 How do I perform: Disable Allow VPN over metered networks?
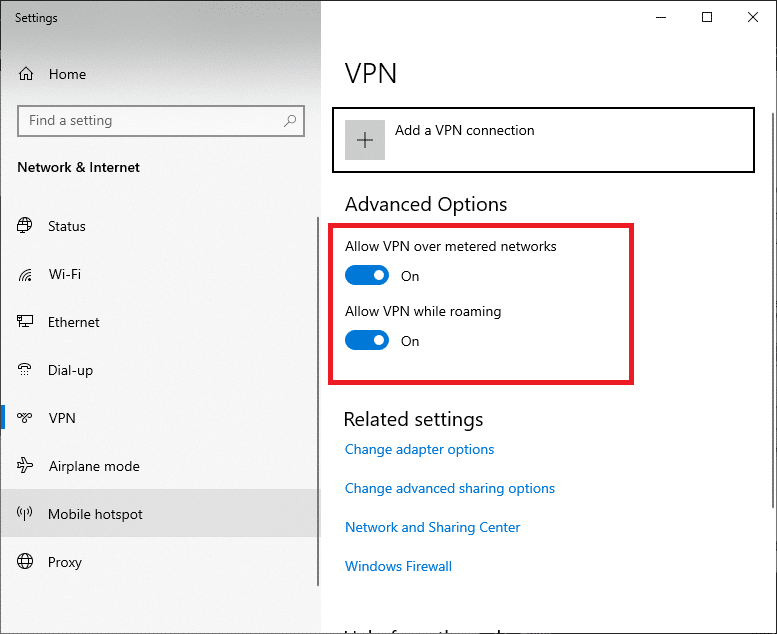367,275
